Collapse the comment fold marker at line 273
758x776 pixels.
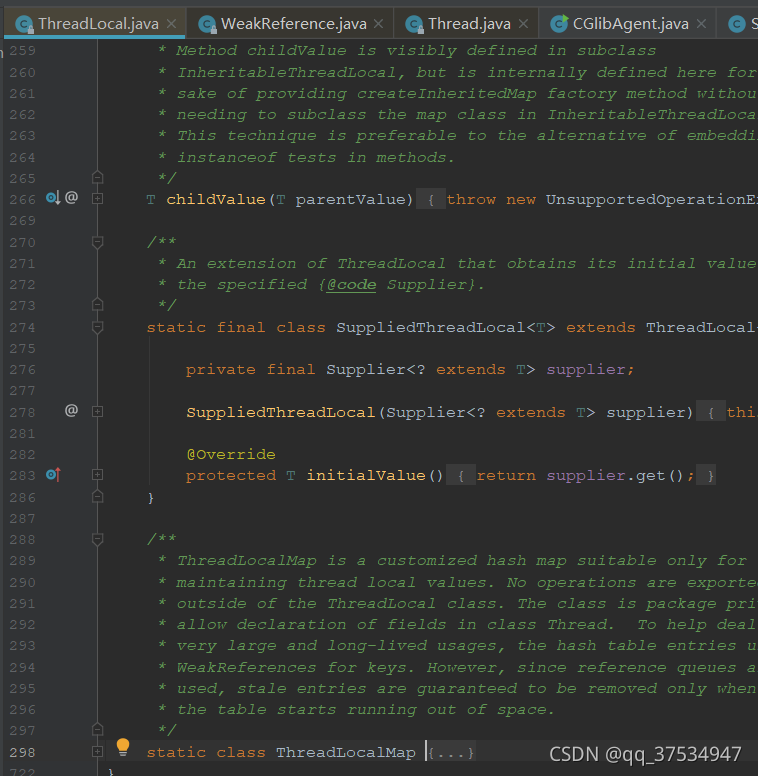pos(97,304)
